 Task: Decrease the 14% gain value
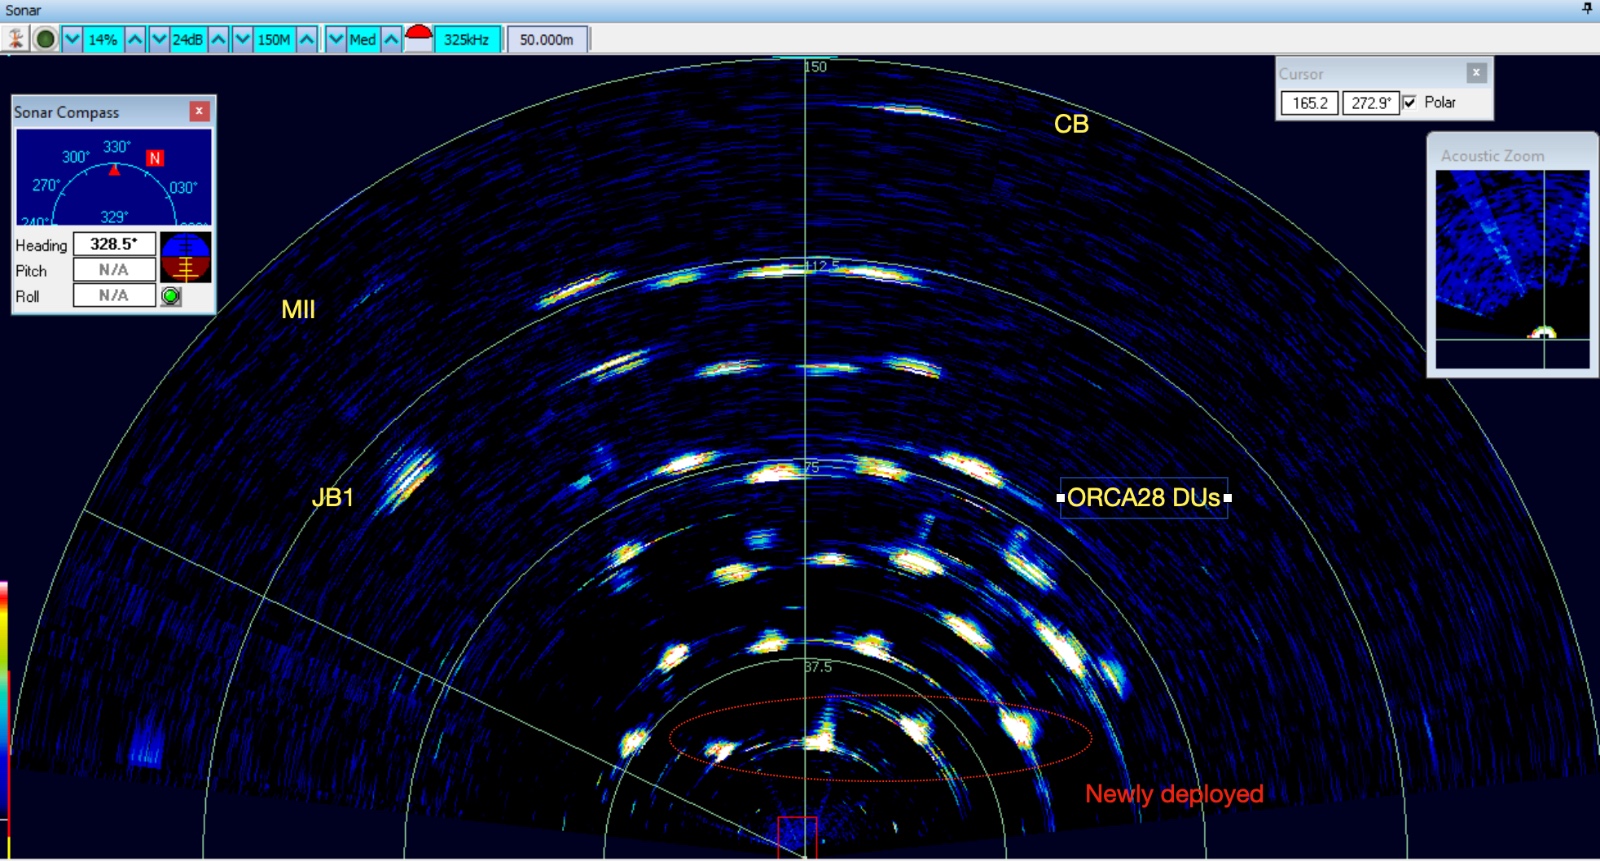click(x=72, y=39)
